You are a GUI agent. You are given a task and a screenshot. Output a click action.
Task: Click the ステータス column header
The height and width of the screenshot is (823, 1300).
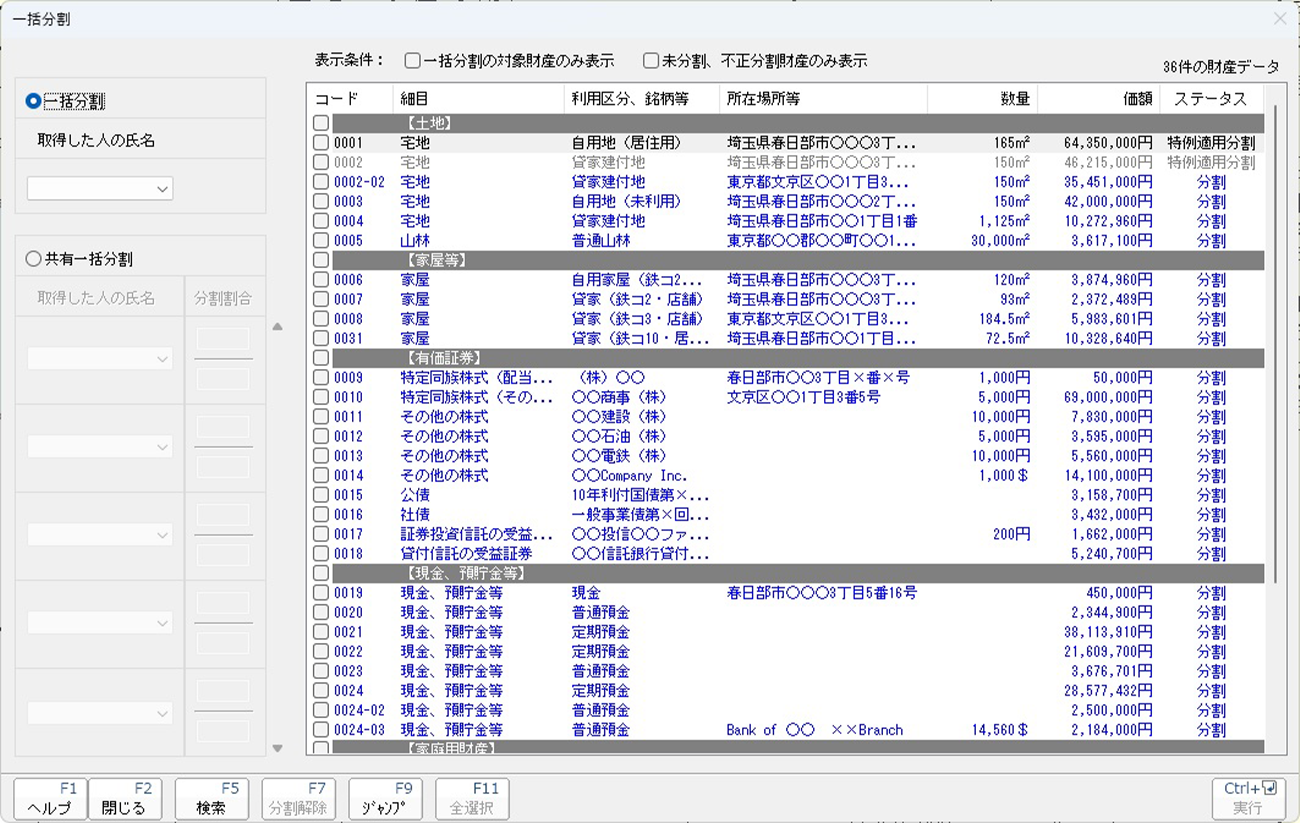tap(1210, 99)
